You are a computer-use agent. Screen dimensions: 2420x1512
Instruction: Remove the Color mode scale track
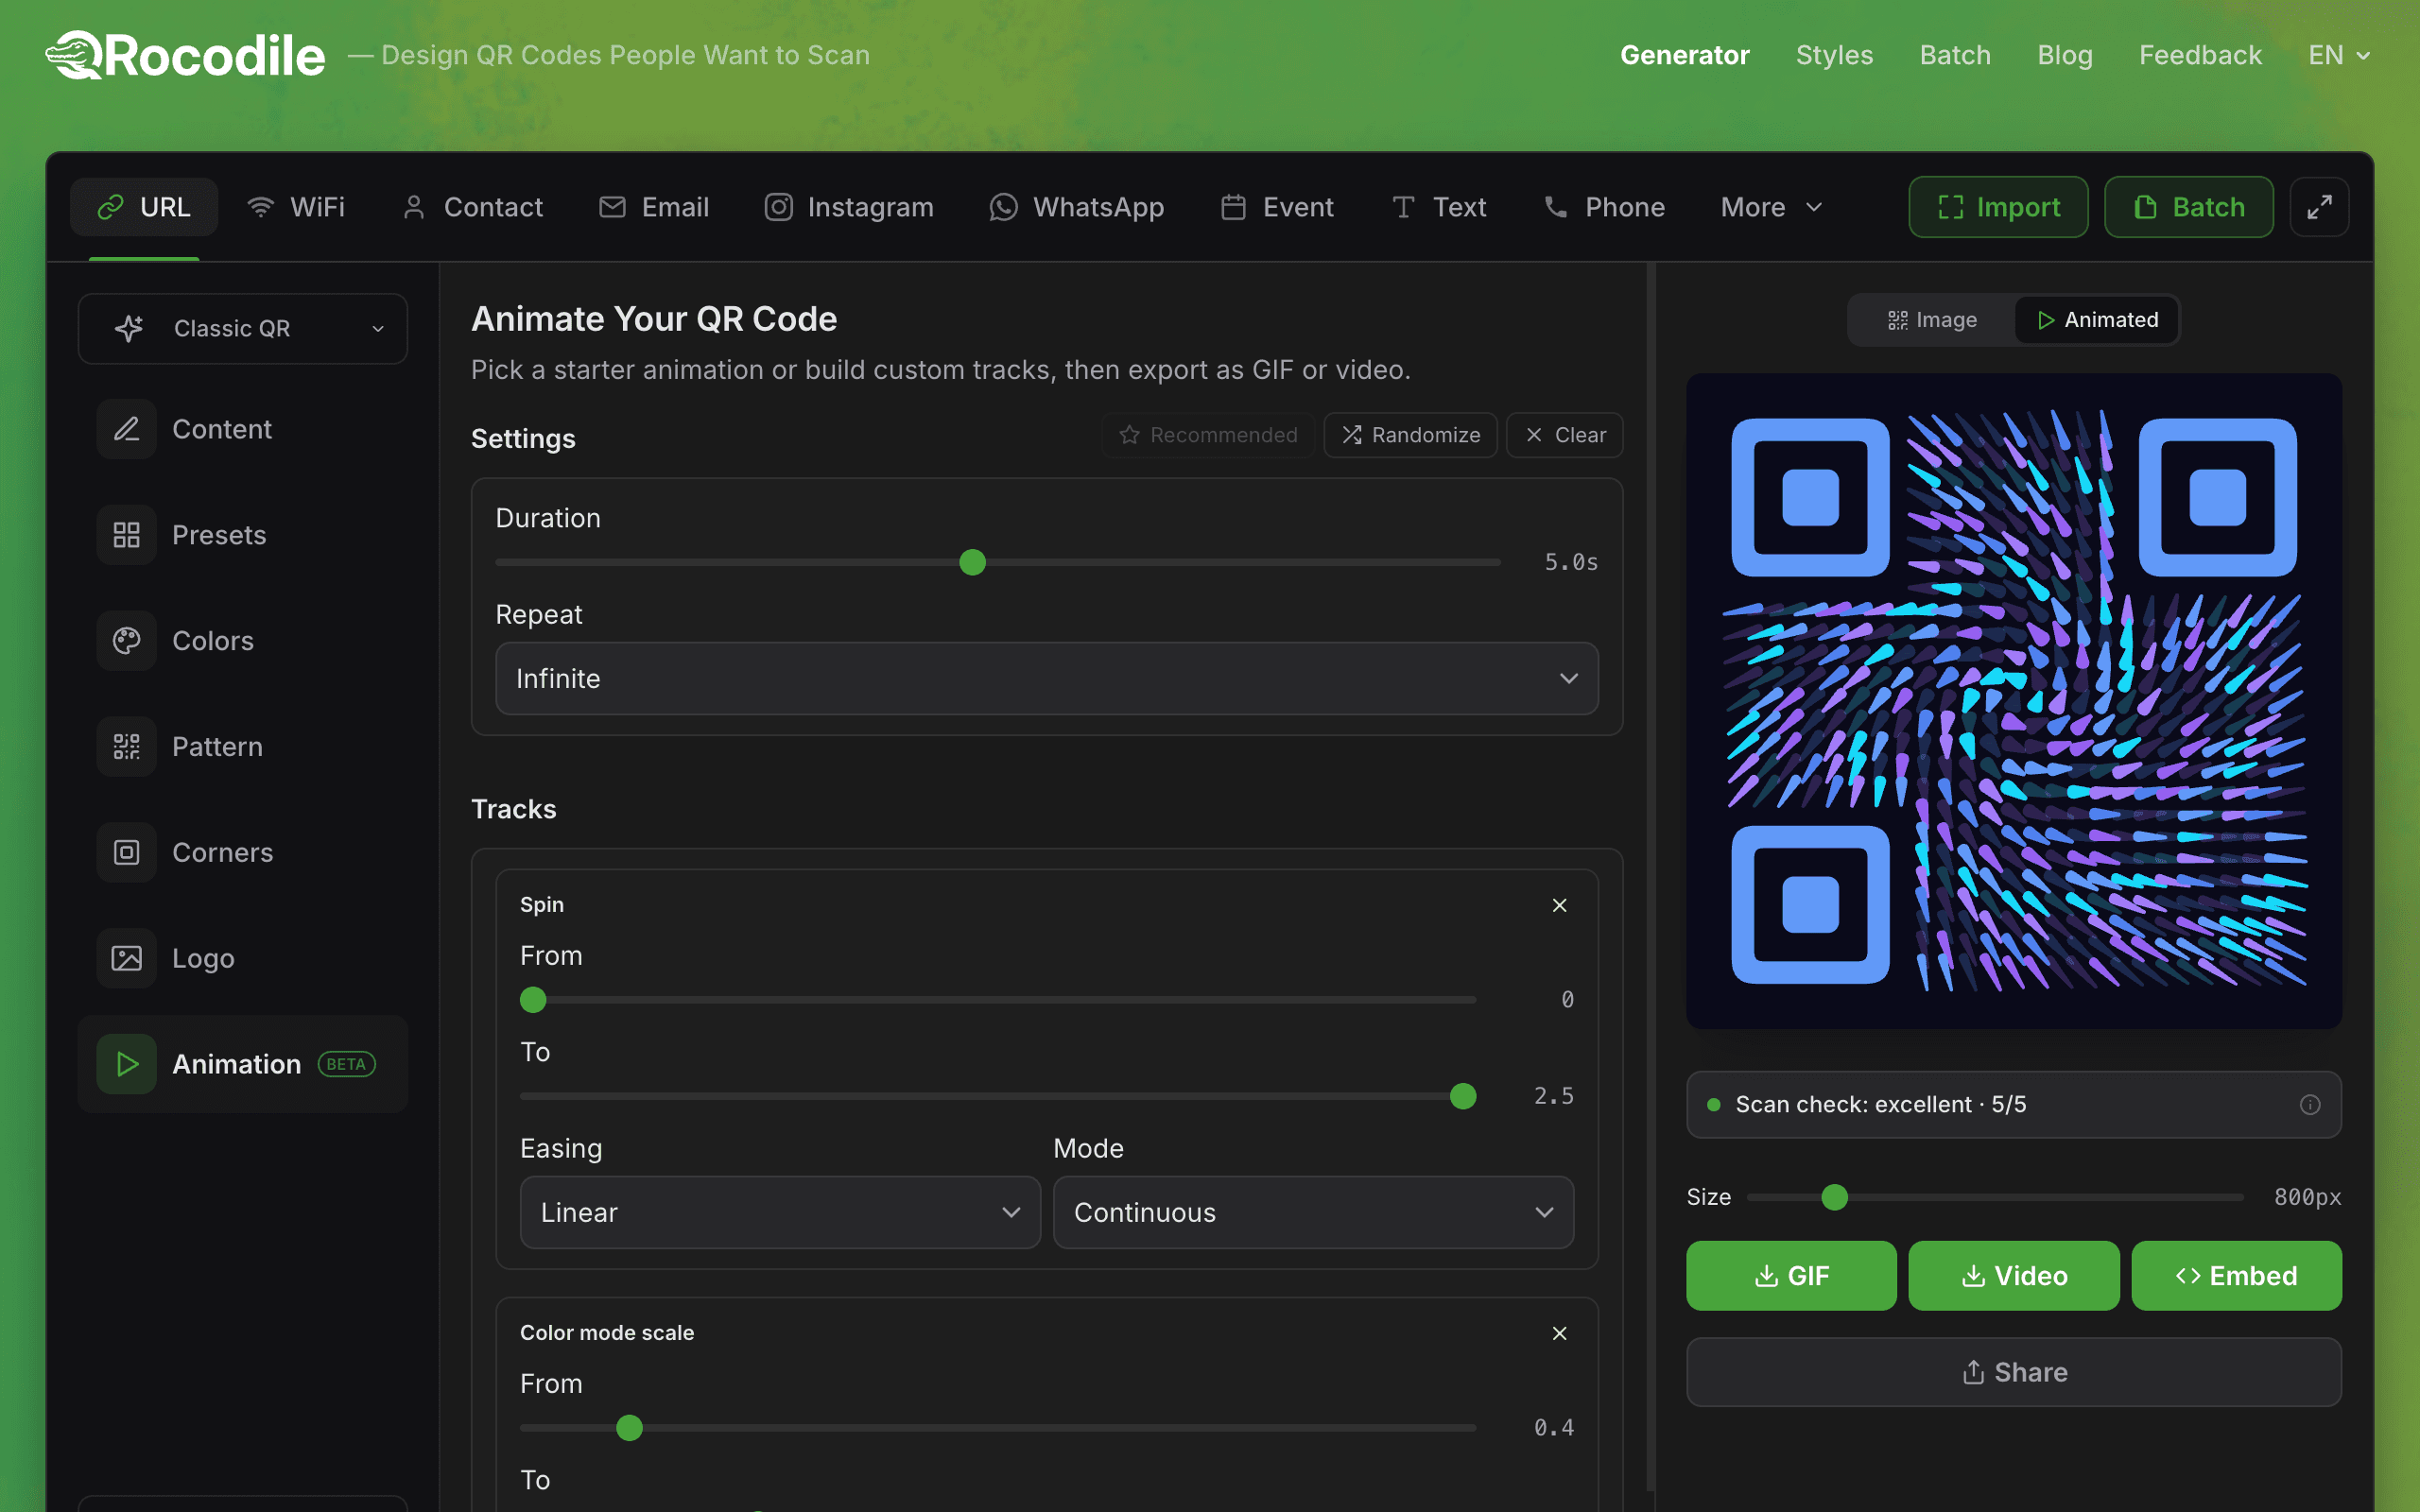[1559, 1333]
